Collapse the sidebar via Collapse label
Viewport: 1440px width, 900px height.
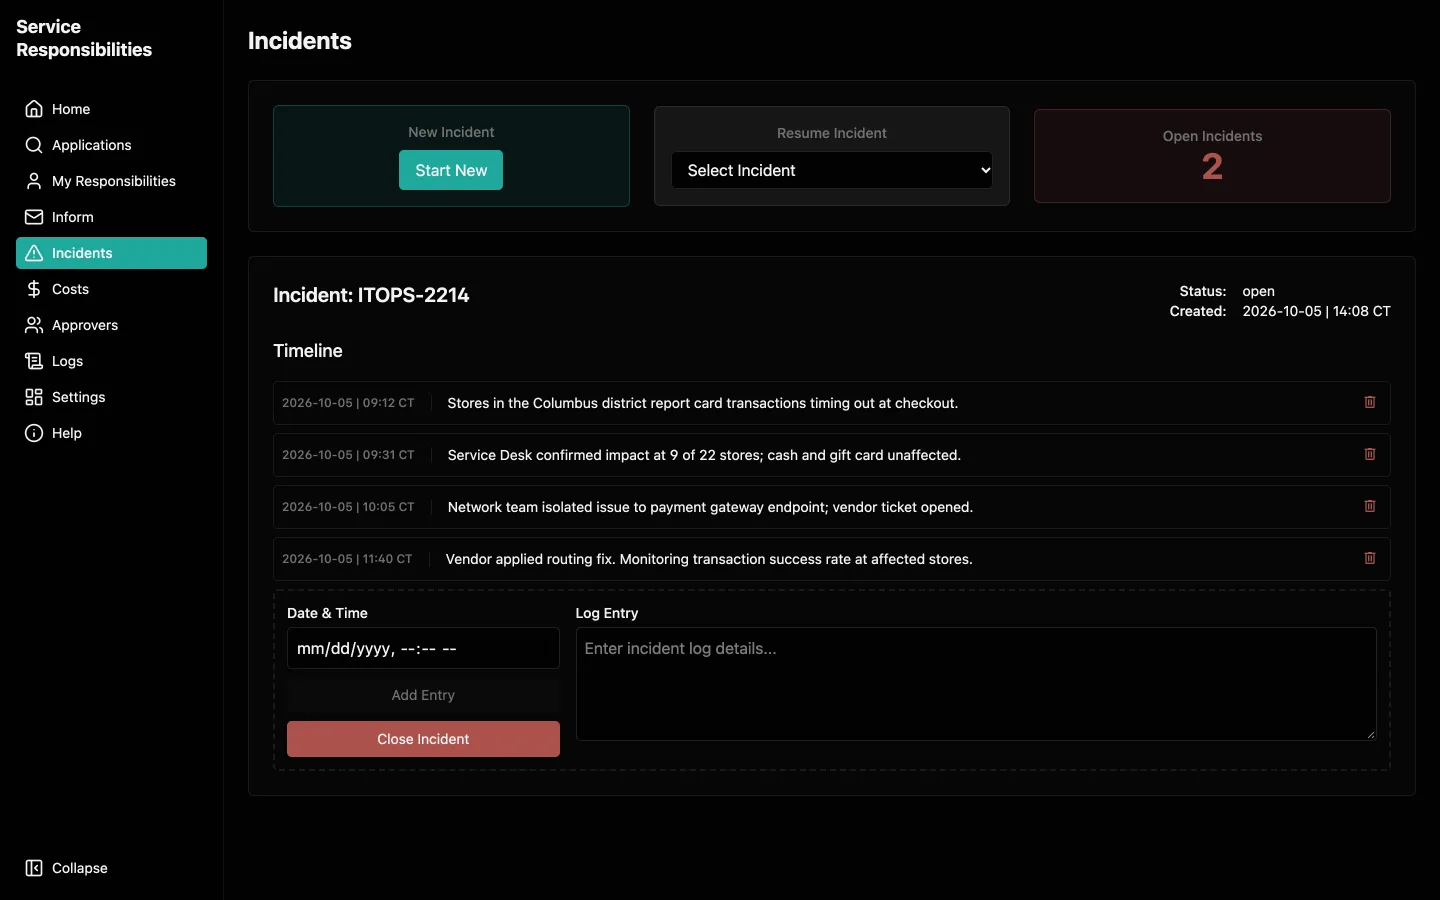(x=80, y=868)
